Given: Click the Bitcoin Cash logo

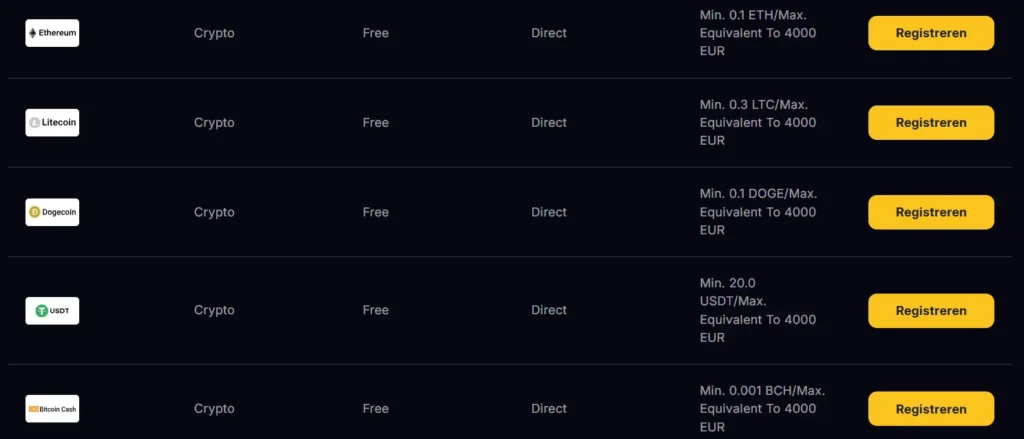Looking at the screenshot, I should pyautogui.click(x=52, y=409).
